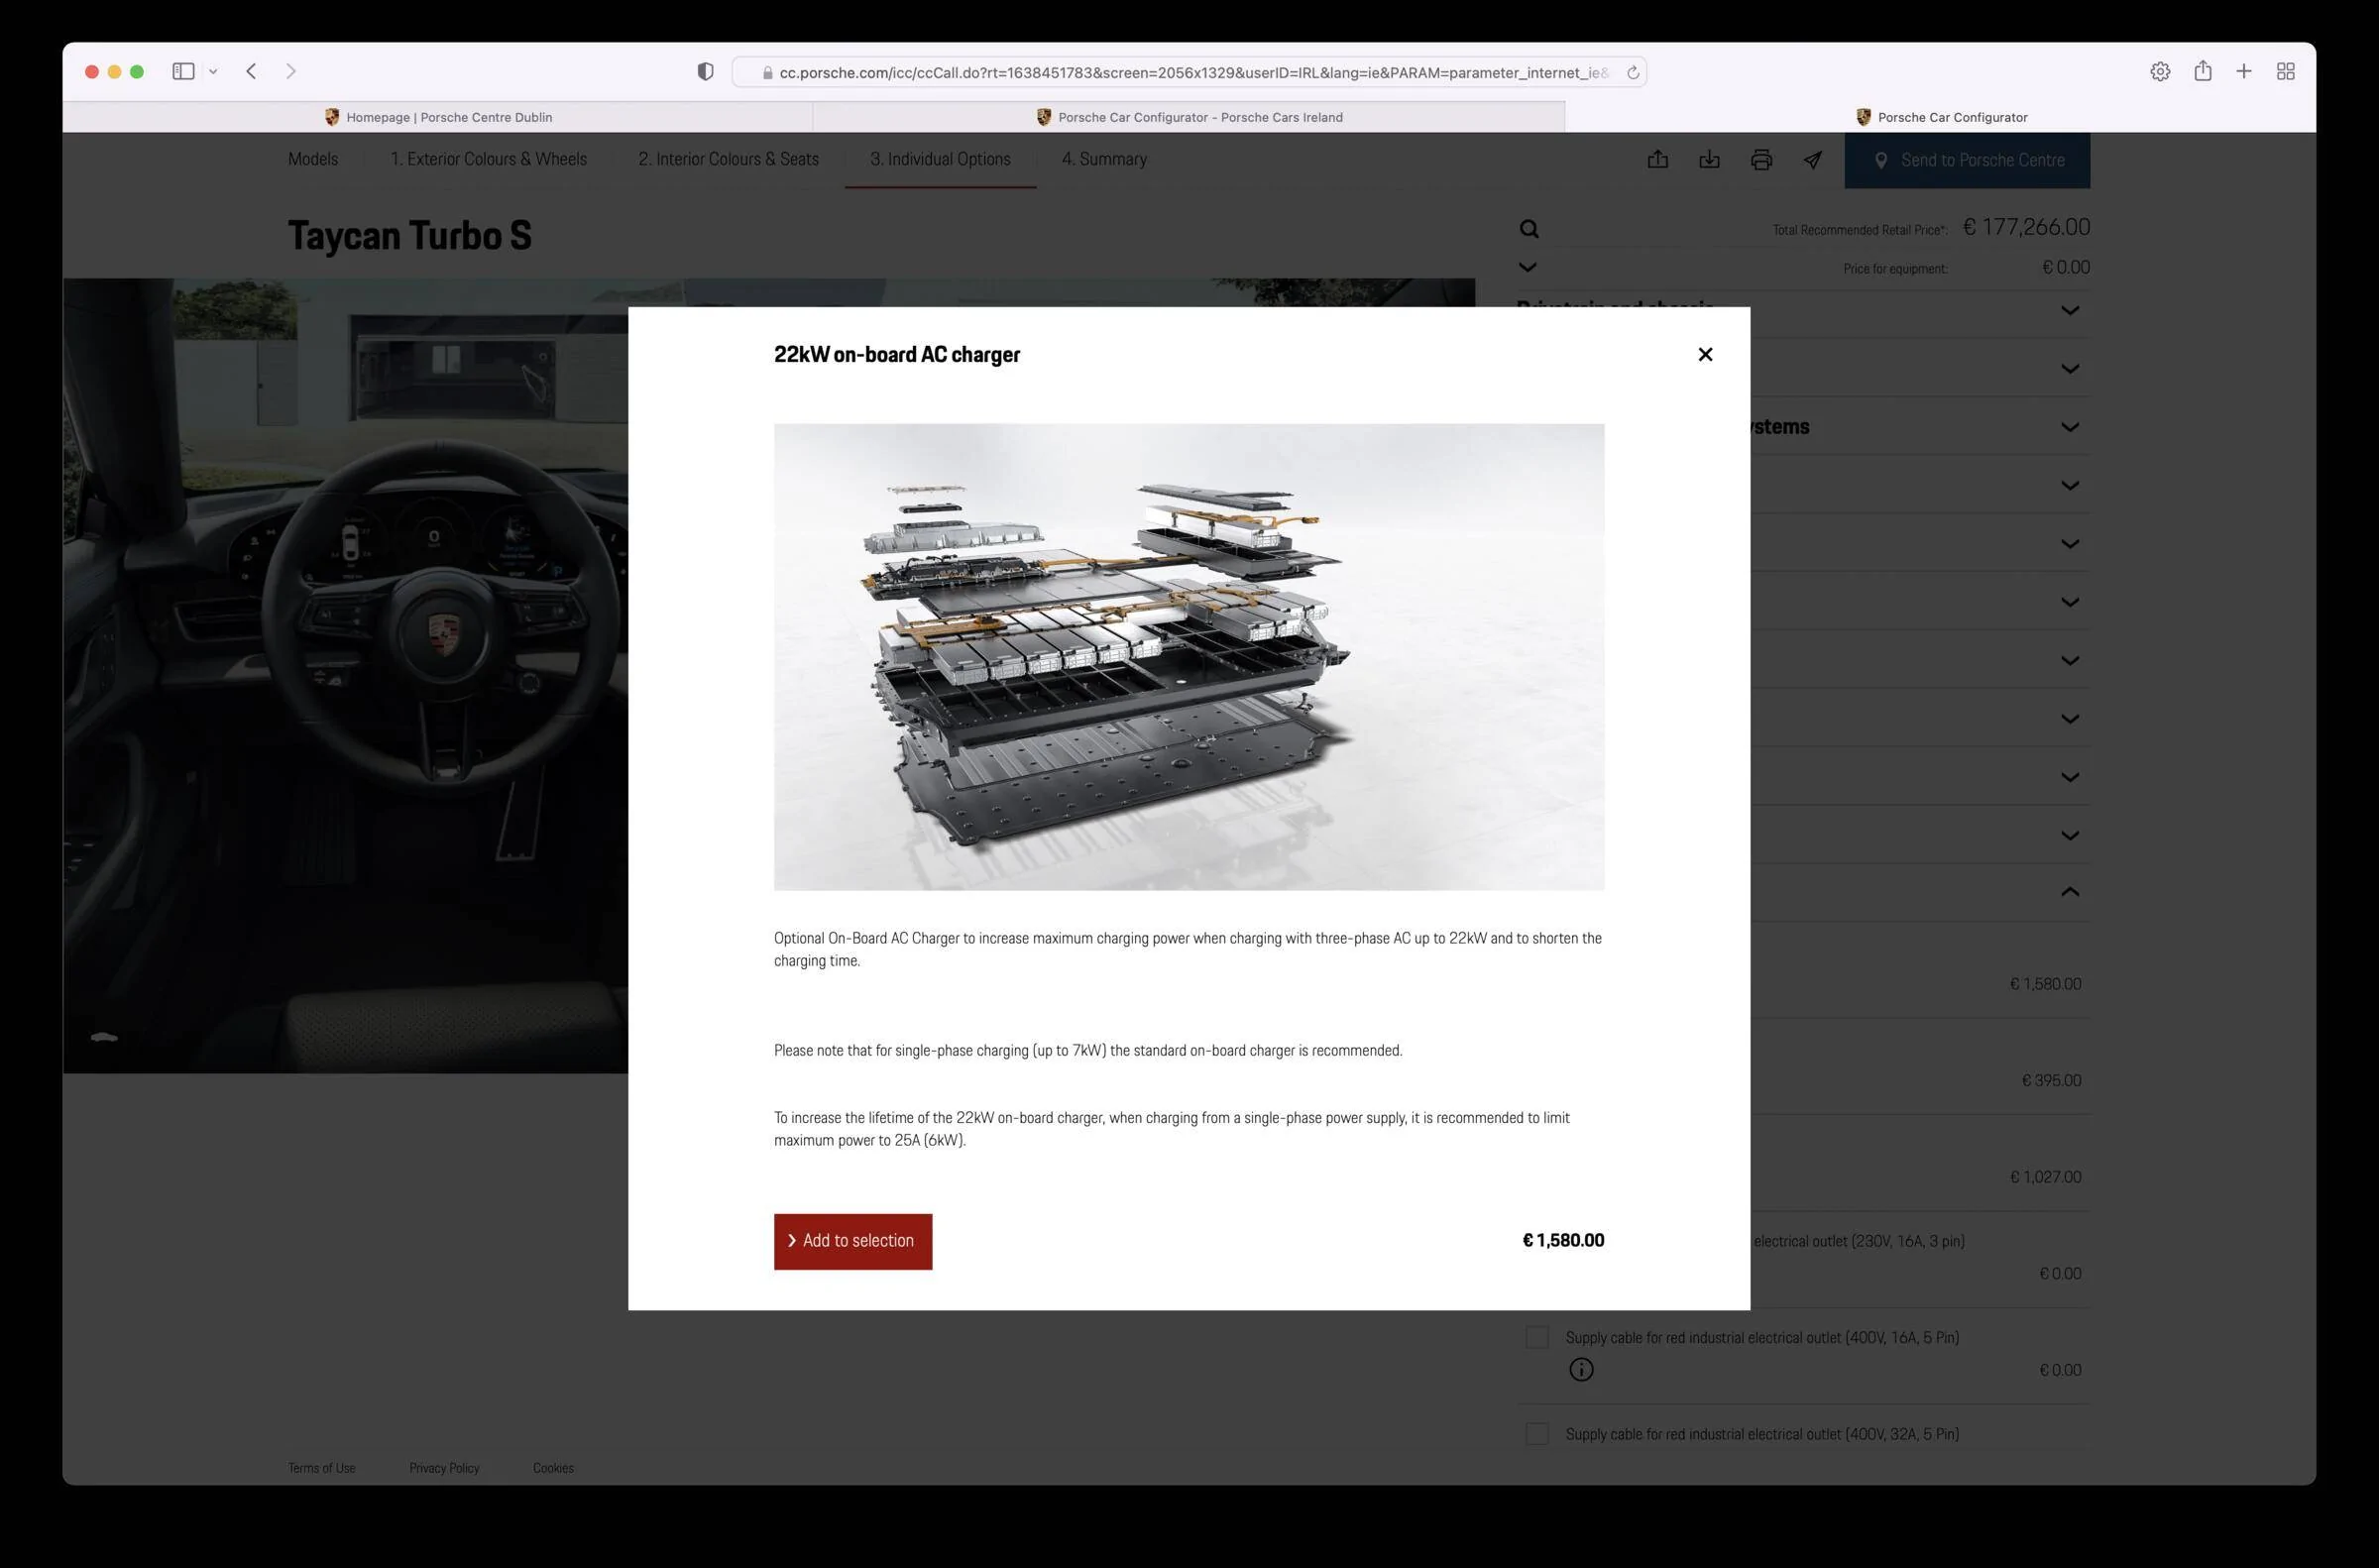Click the configurator share/upload icon
Viewport: 2379px width, 1568px height.
tap(1658, 160)
